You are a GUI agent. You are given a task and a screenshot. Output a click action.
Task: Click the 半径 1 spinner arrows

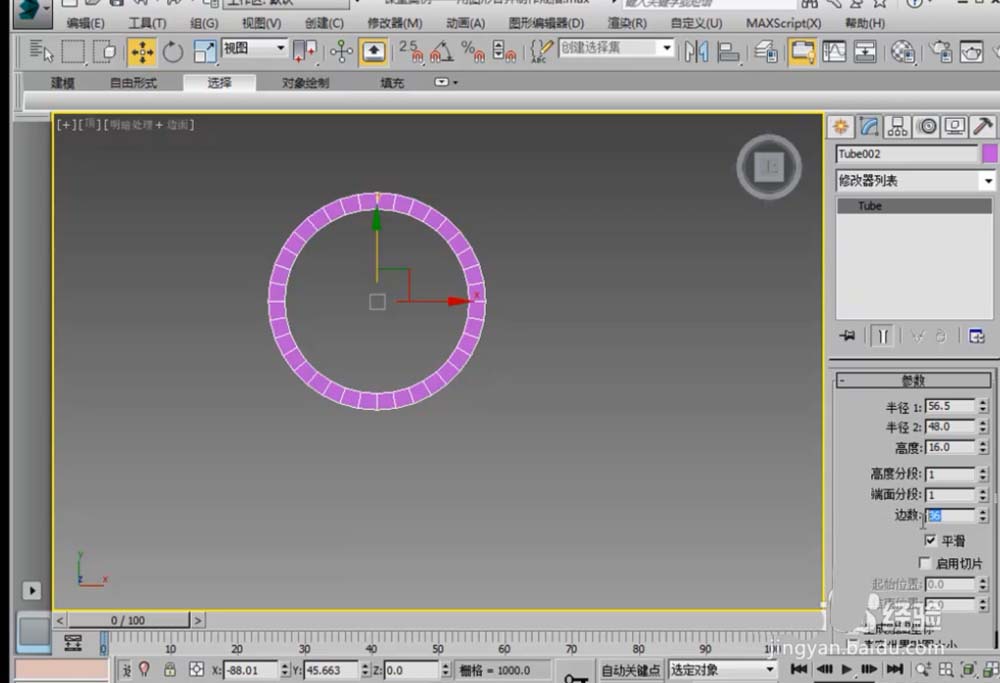click(x=983, y=406)
